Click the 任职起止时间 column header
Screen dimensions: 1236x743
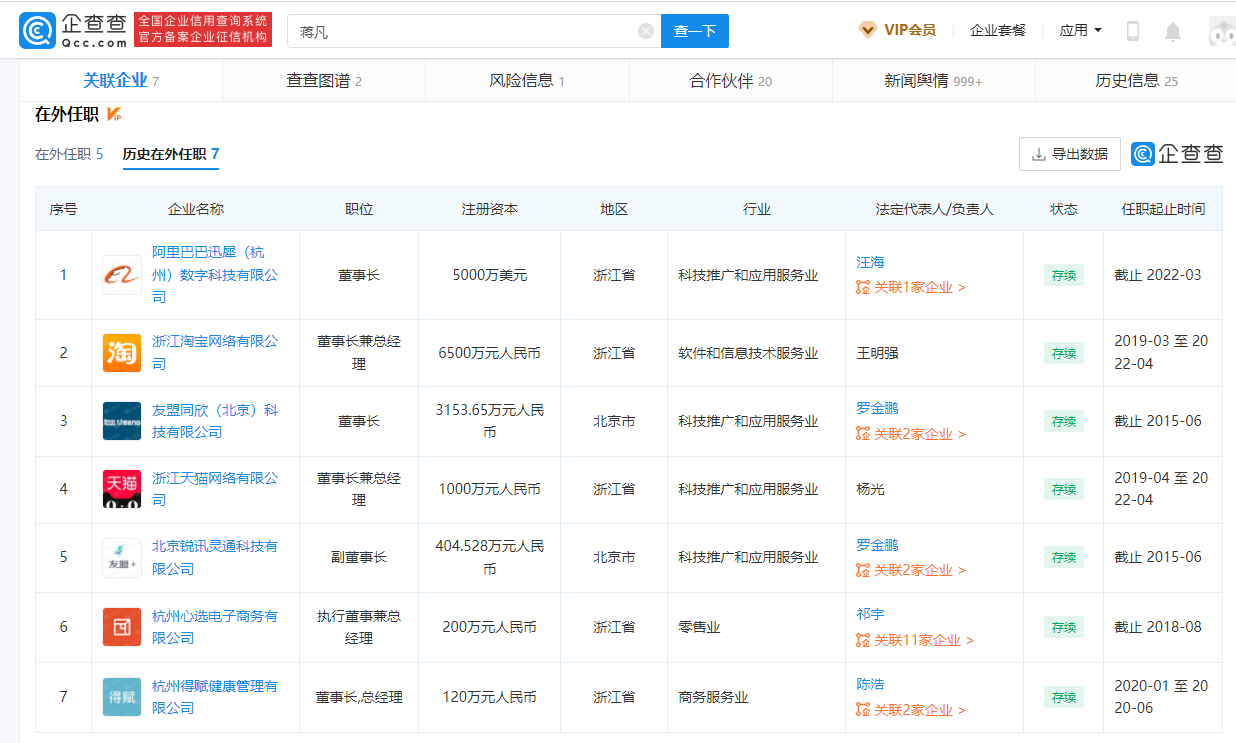(1163, 209)
